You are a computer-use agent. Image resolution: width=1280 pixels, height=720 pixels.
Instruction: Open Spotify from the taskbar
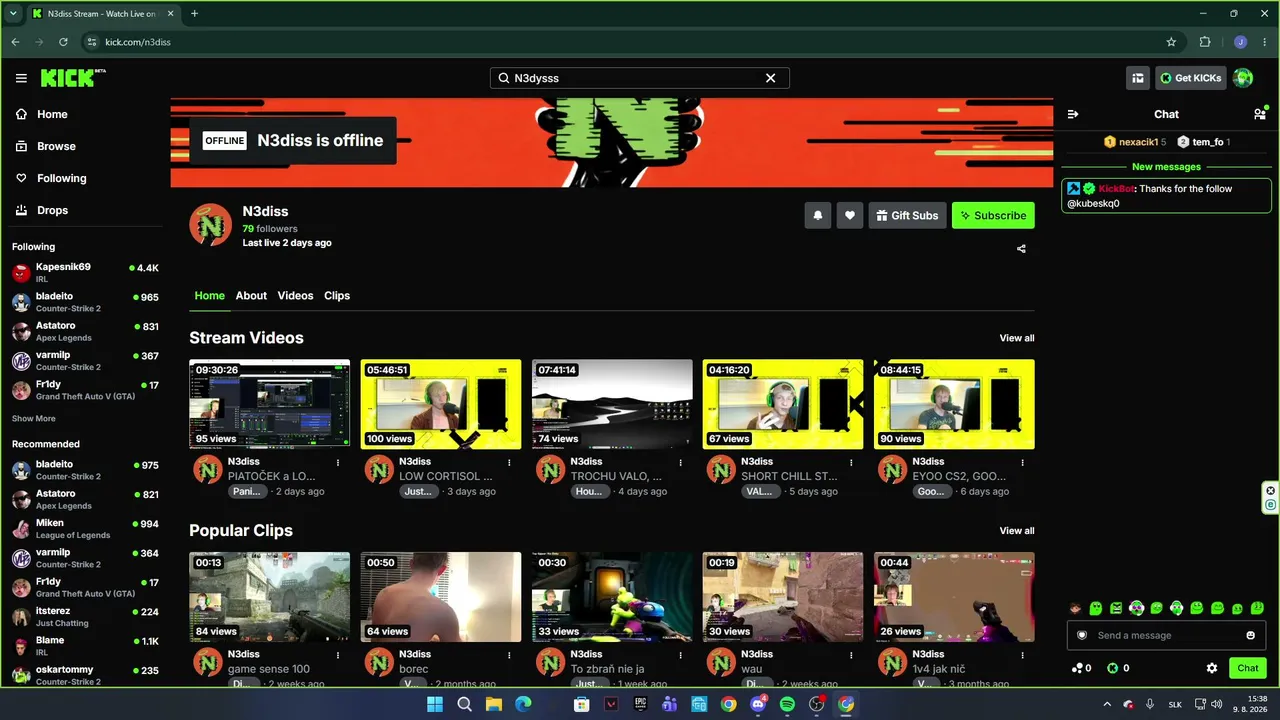(787, 704)
